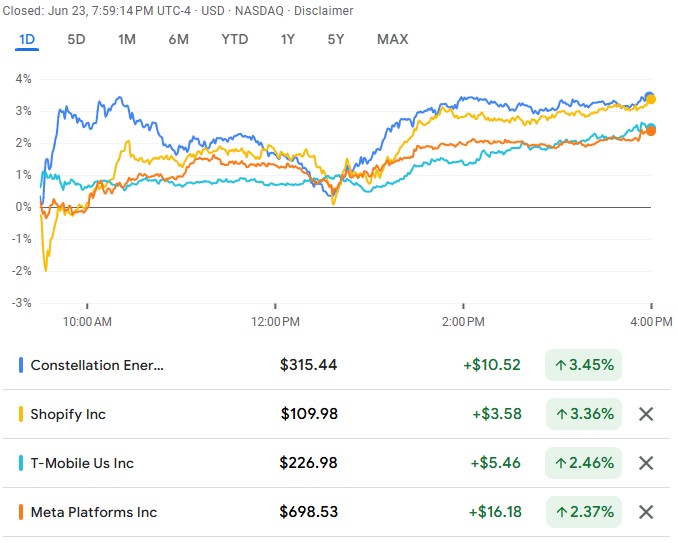Image resolution: width=678 pixels, height=543 pixels.
Task: Click Constellation Energy blue color marker
Action: coord(21,365)
